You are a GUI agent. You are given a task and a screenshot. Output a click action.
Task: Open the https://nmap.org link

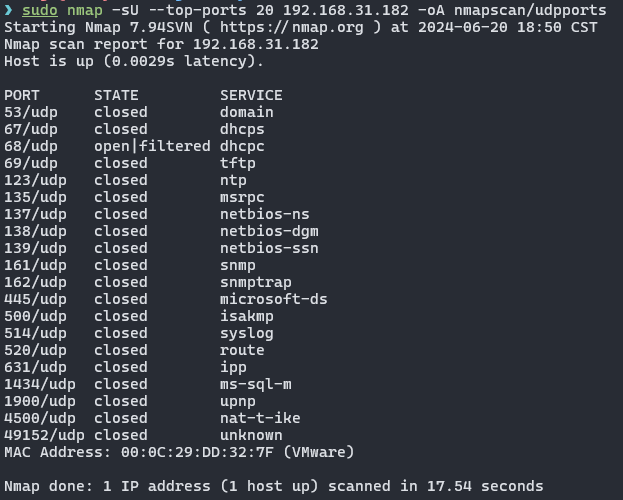(292, 27)
